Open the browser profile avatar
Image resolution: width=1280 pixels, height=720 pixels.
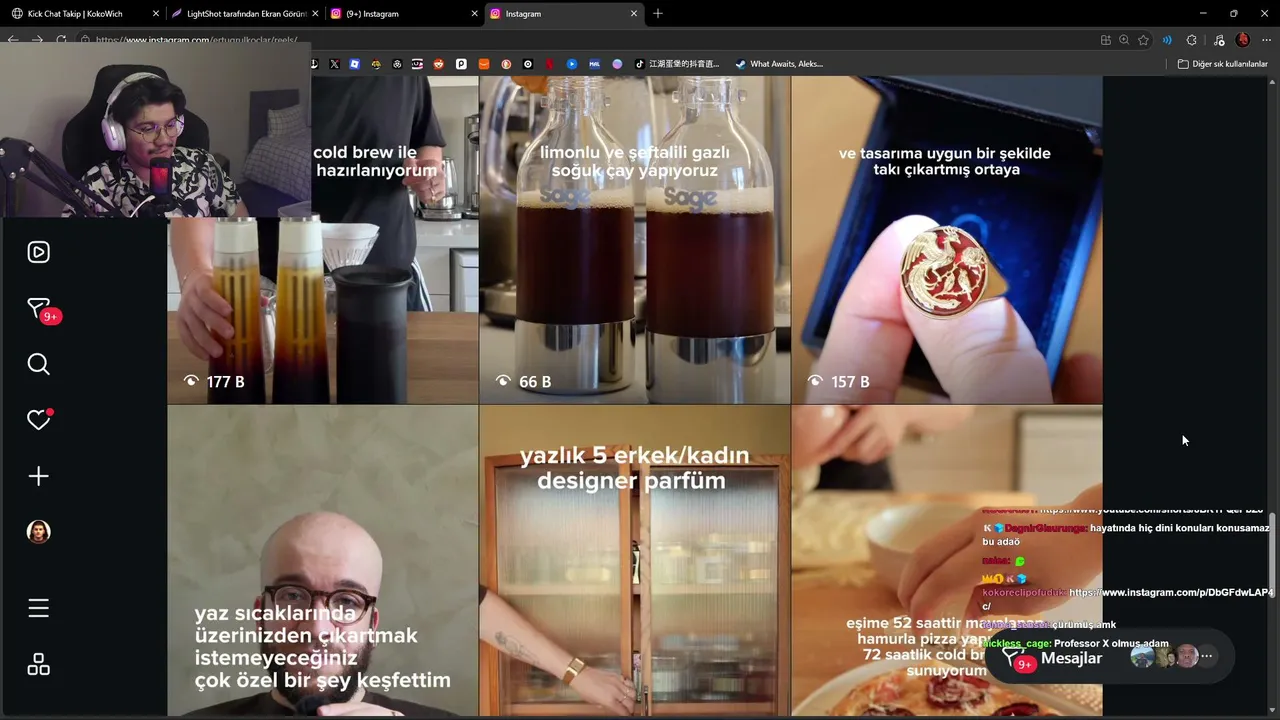[1243, 40]
